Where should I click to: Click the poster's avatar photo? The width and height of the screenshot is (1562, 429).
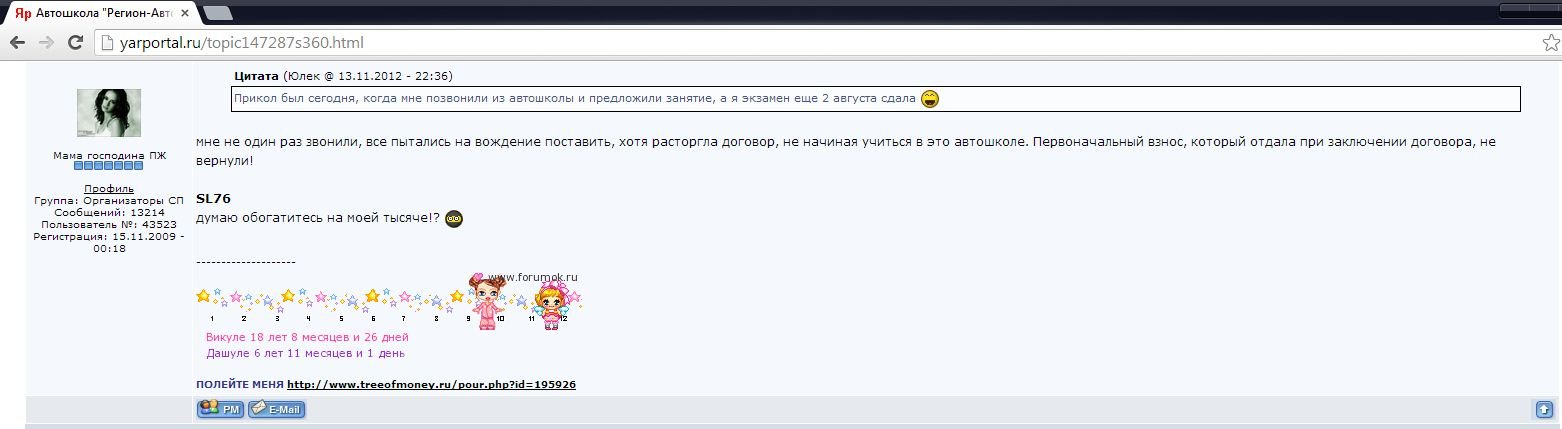[x=108, y=113]
